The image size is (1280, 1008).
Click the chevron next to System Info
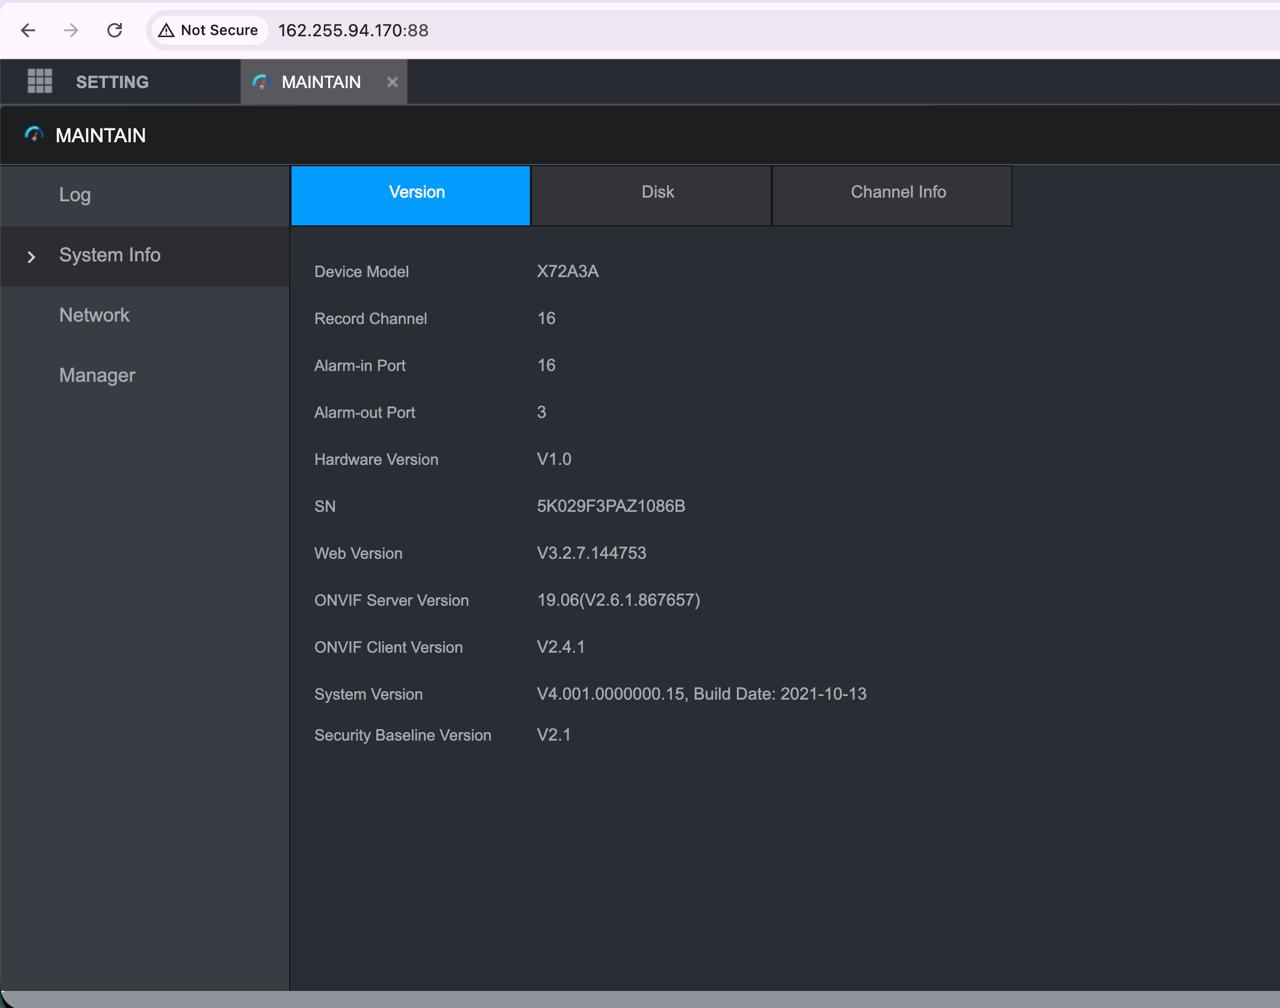pyautogui.click(x=31, y=257)
